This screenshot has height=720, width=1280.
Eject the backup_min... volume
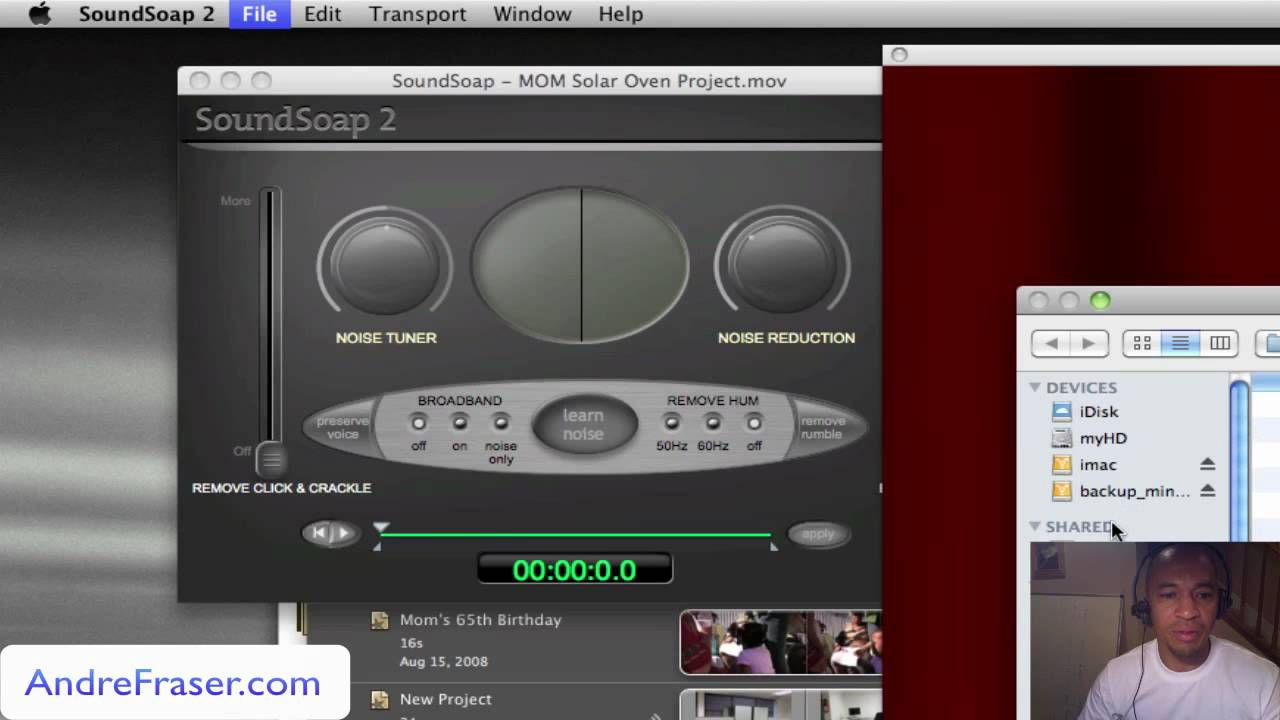coord(1207,491)
